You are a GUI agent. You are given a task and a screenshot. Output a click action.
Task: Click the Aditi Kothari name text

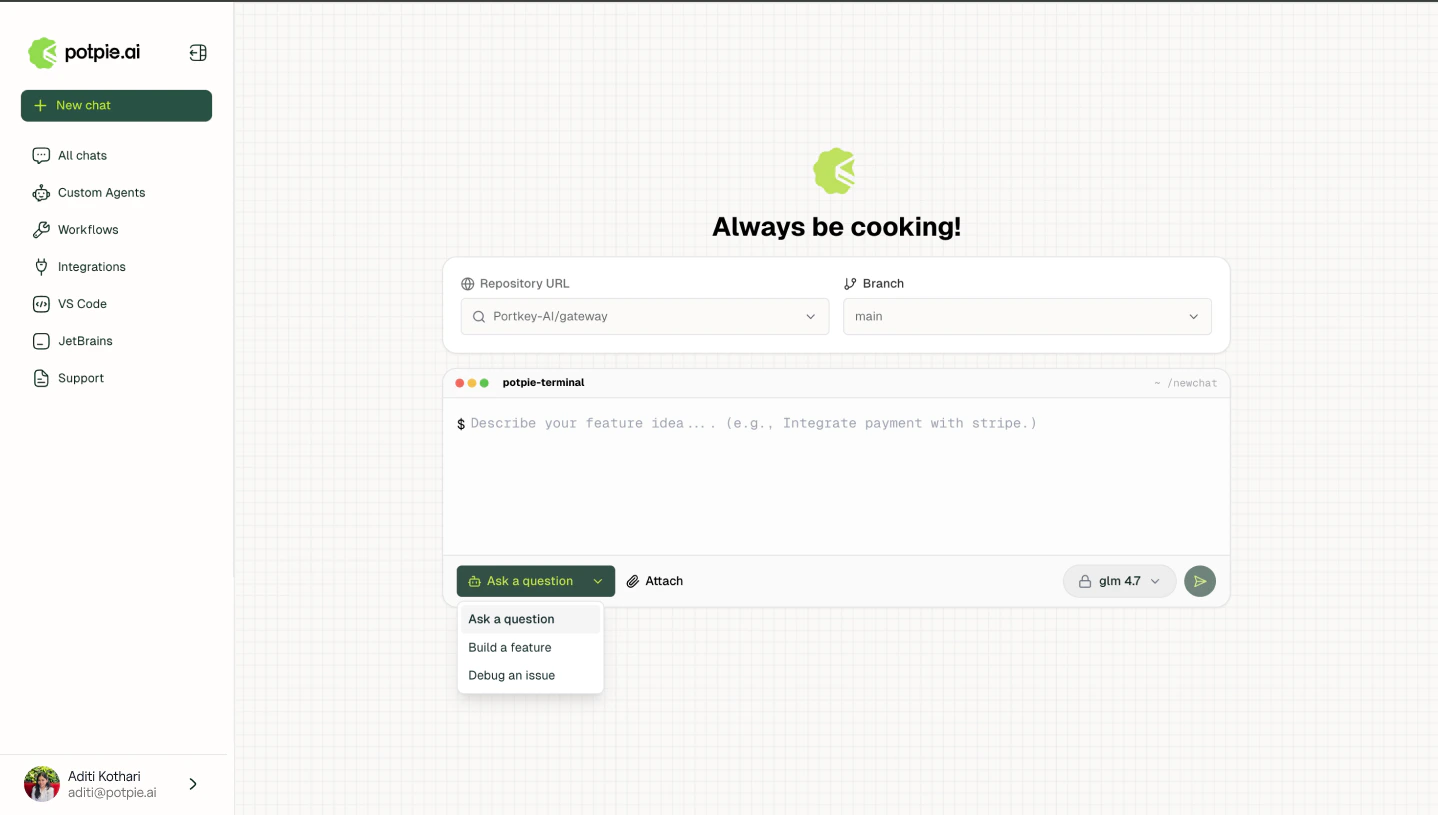pyautogui.click(x=104, y=776)
